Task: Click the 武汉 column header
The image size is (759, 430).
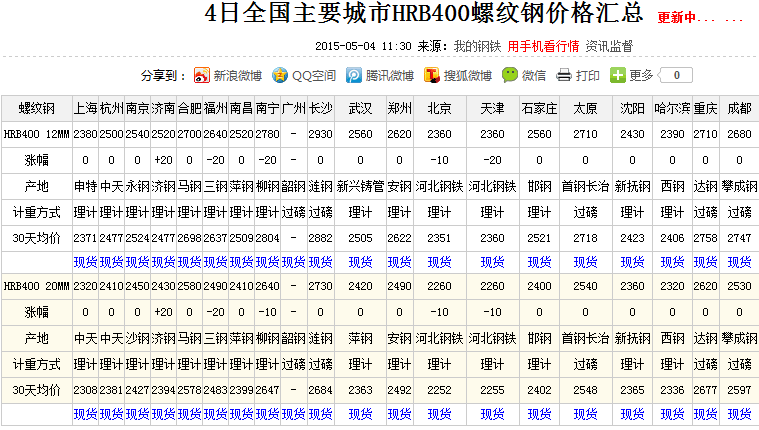Action: click(x=360, y=108)
